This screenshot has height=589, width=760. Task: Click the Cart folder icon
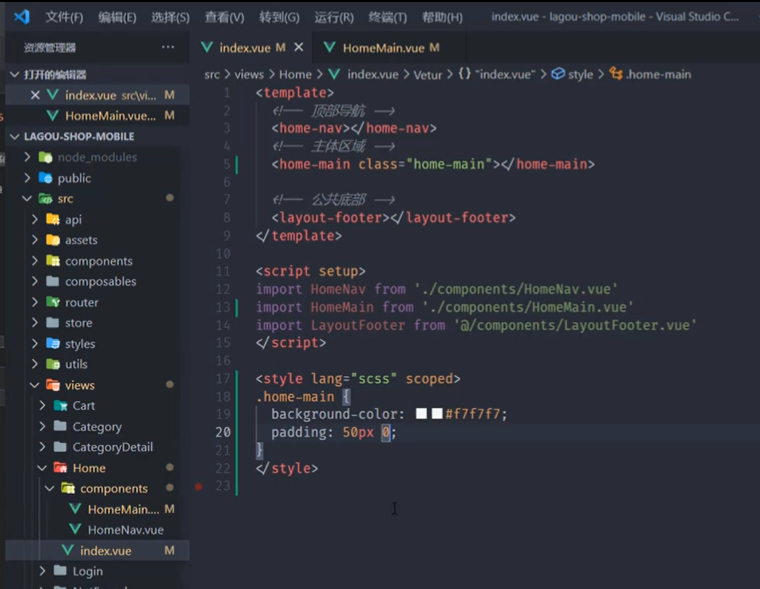[60, 405]
